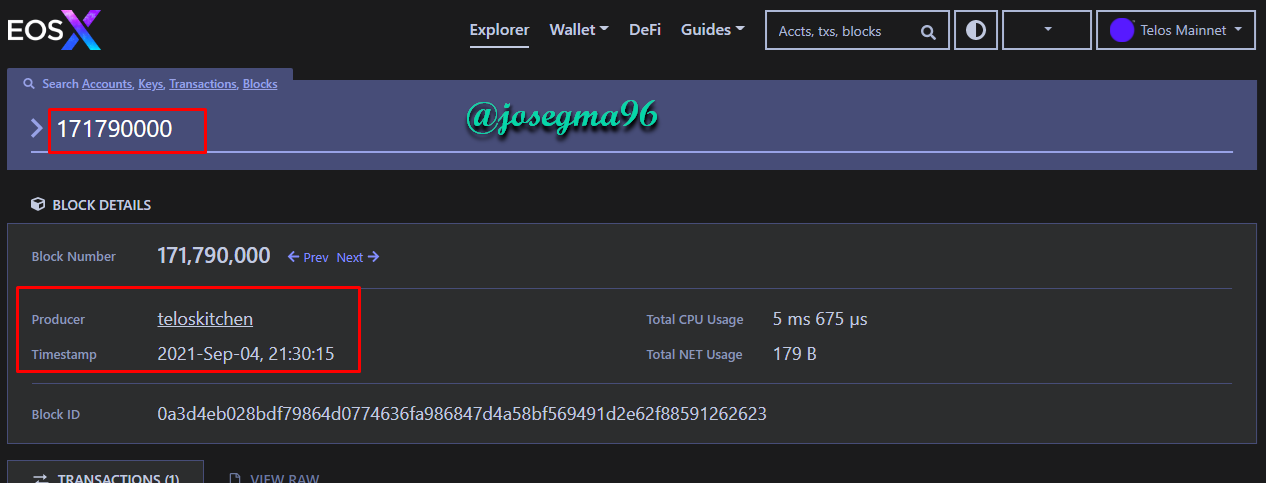
Task: Click the arrows icon on Transactions tab
Action: [41, 478]
